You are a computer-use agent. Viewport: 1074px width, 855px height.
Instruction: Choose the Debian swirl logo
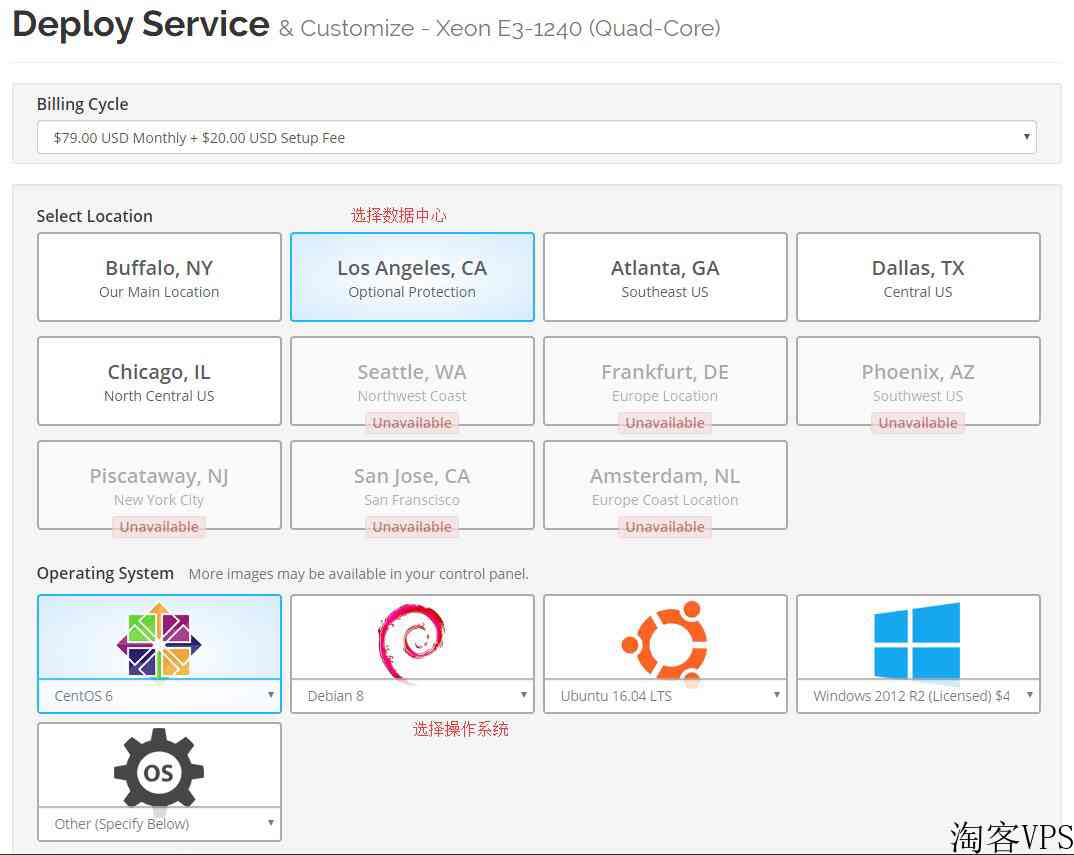coord(411,643)
